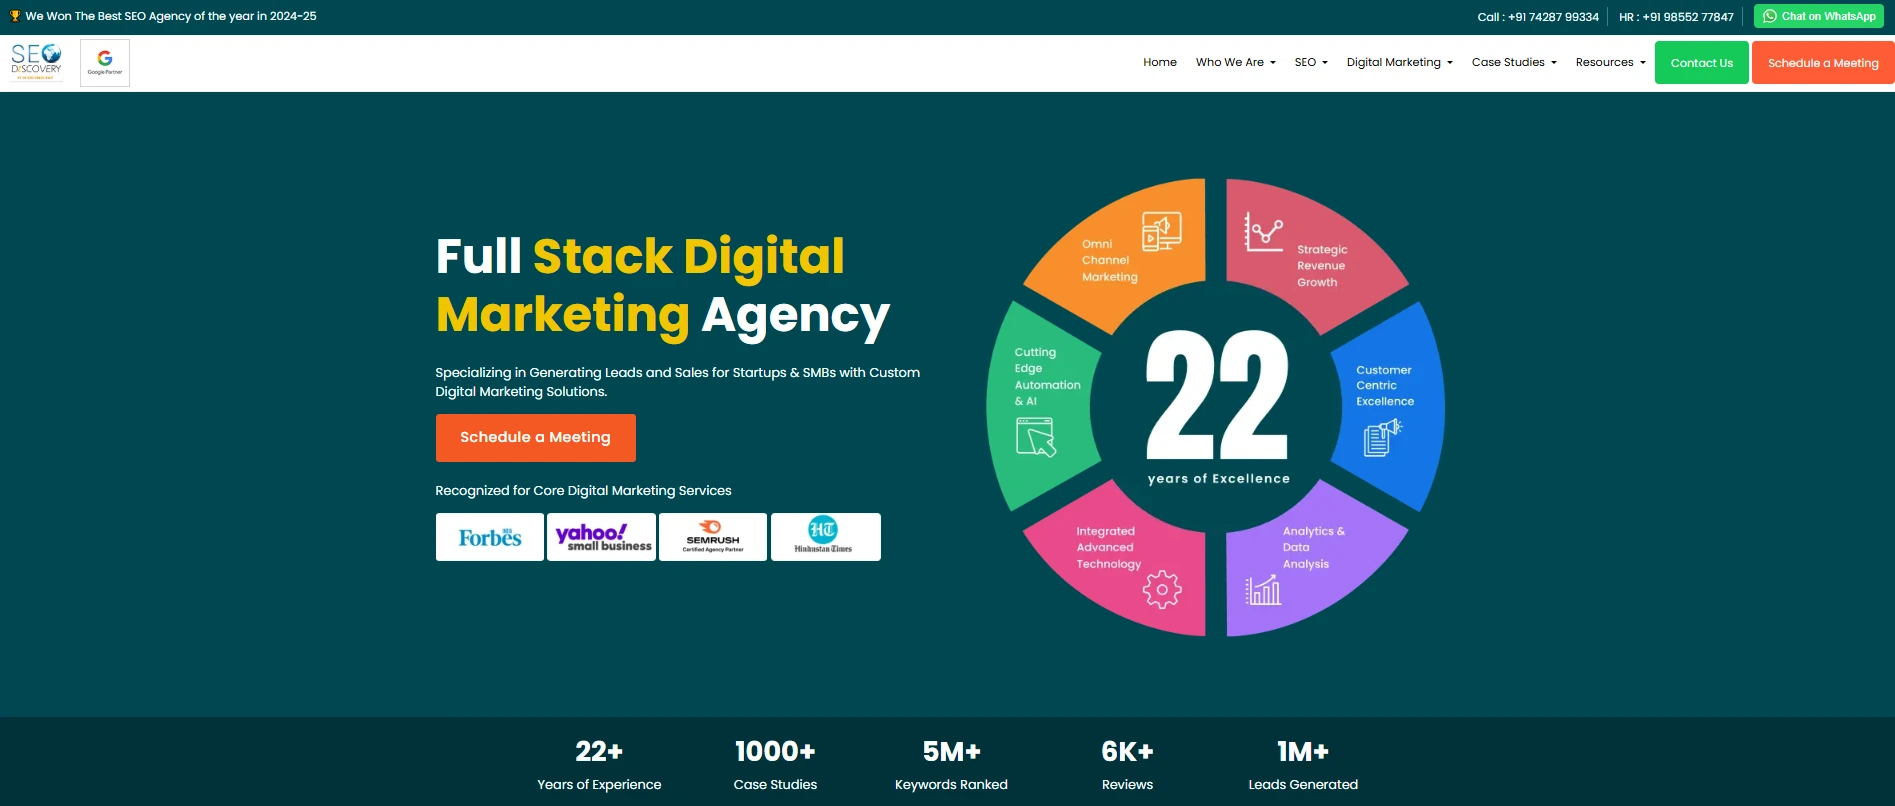Click the Strategic Revenue Growth chart icon
Viewport: 1895px width, 806px height.
pyautogui.click(x=1263, y=232)
